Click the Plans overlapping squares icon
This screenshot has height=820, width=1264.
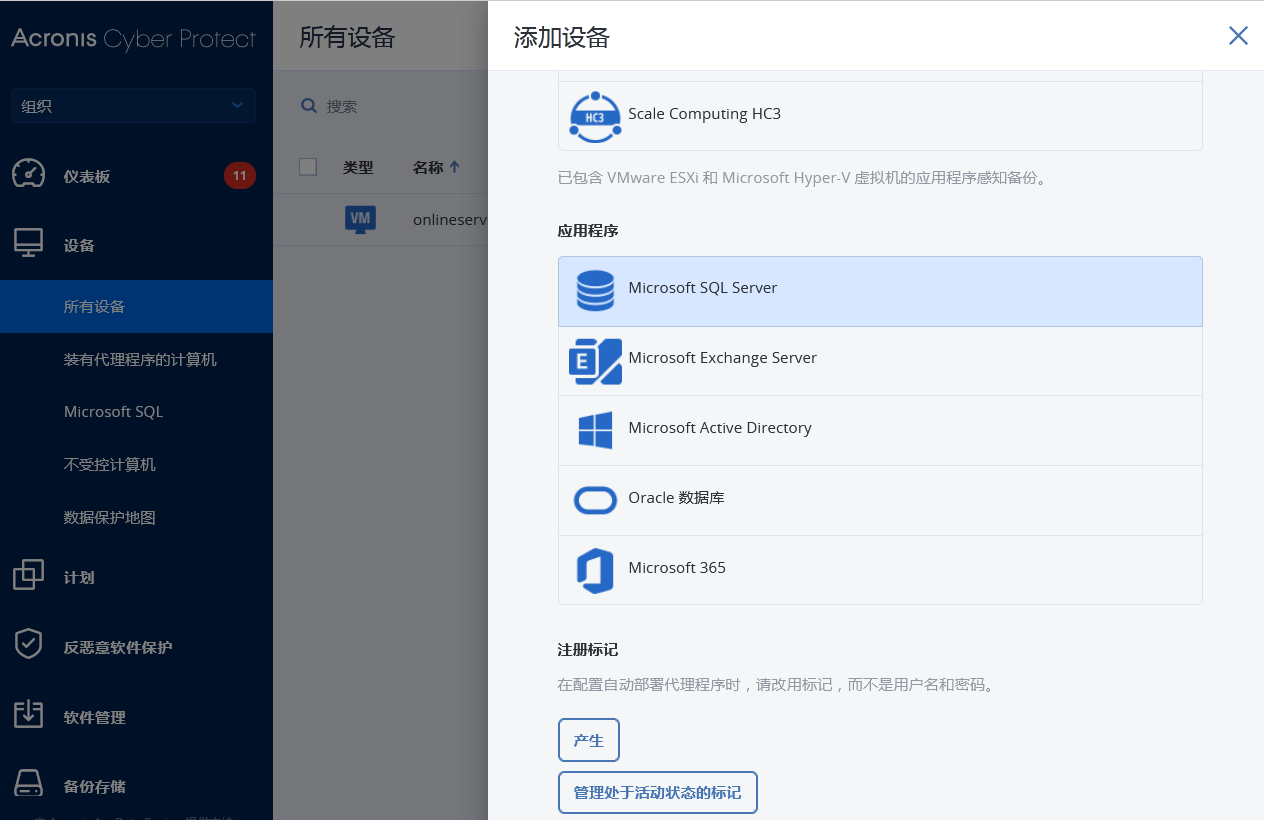28,576
